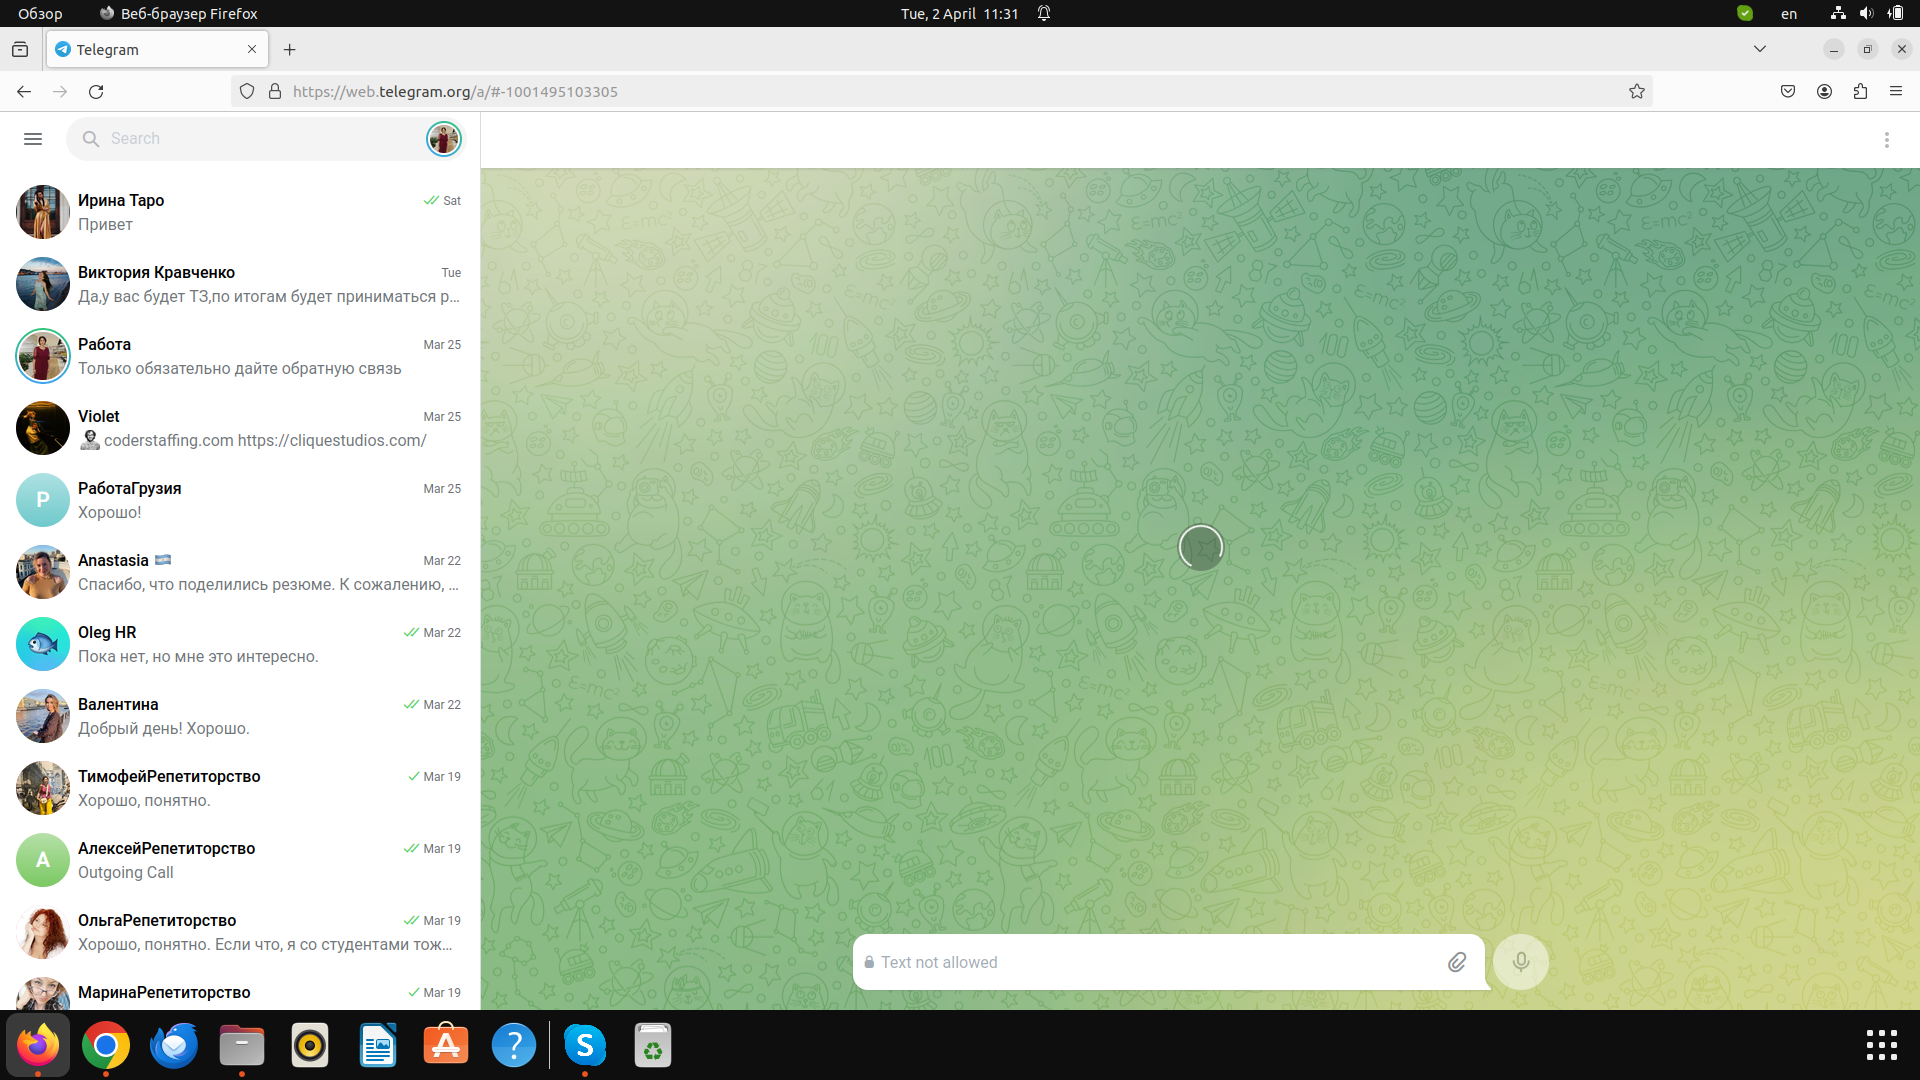Click the Firefox browser icon in taskbar
This screenshot has height=1080, width=1920.
[x=37, y=1046]
